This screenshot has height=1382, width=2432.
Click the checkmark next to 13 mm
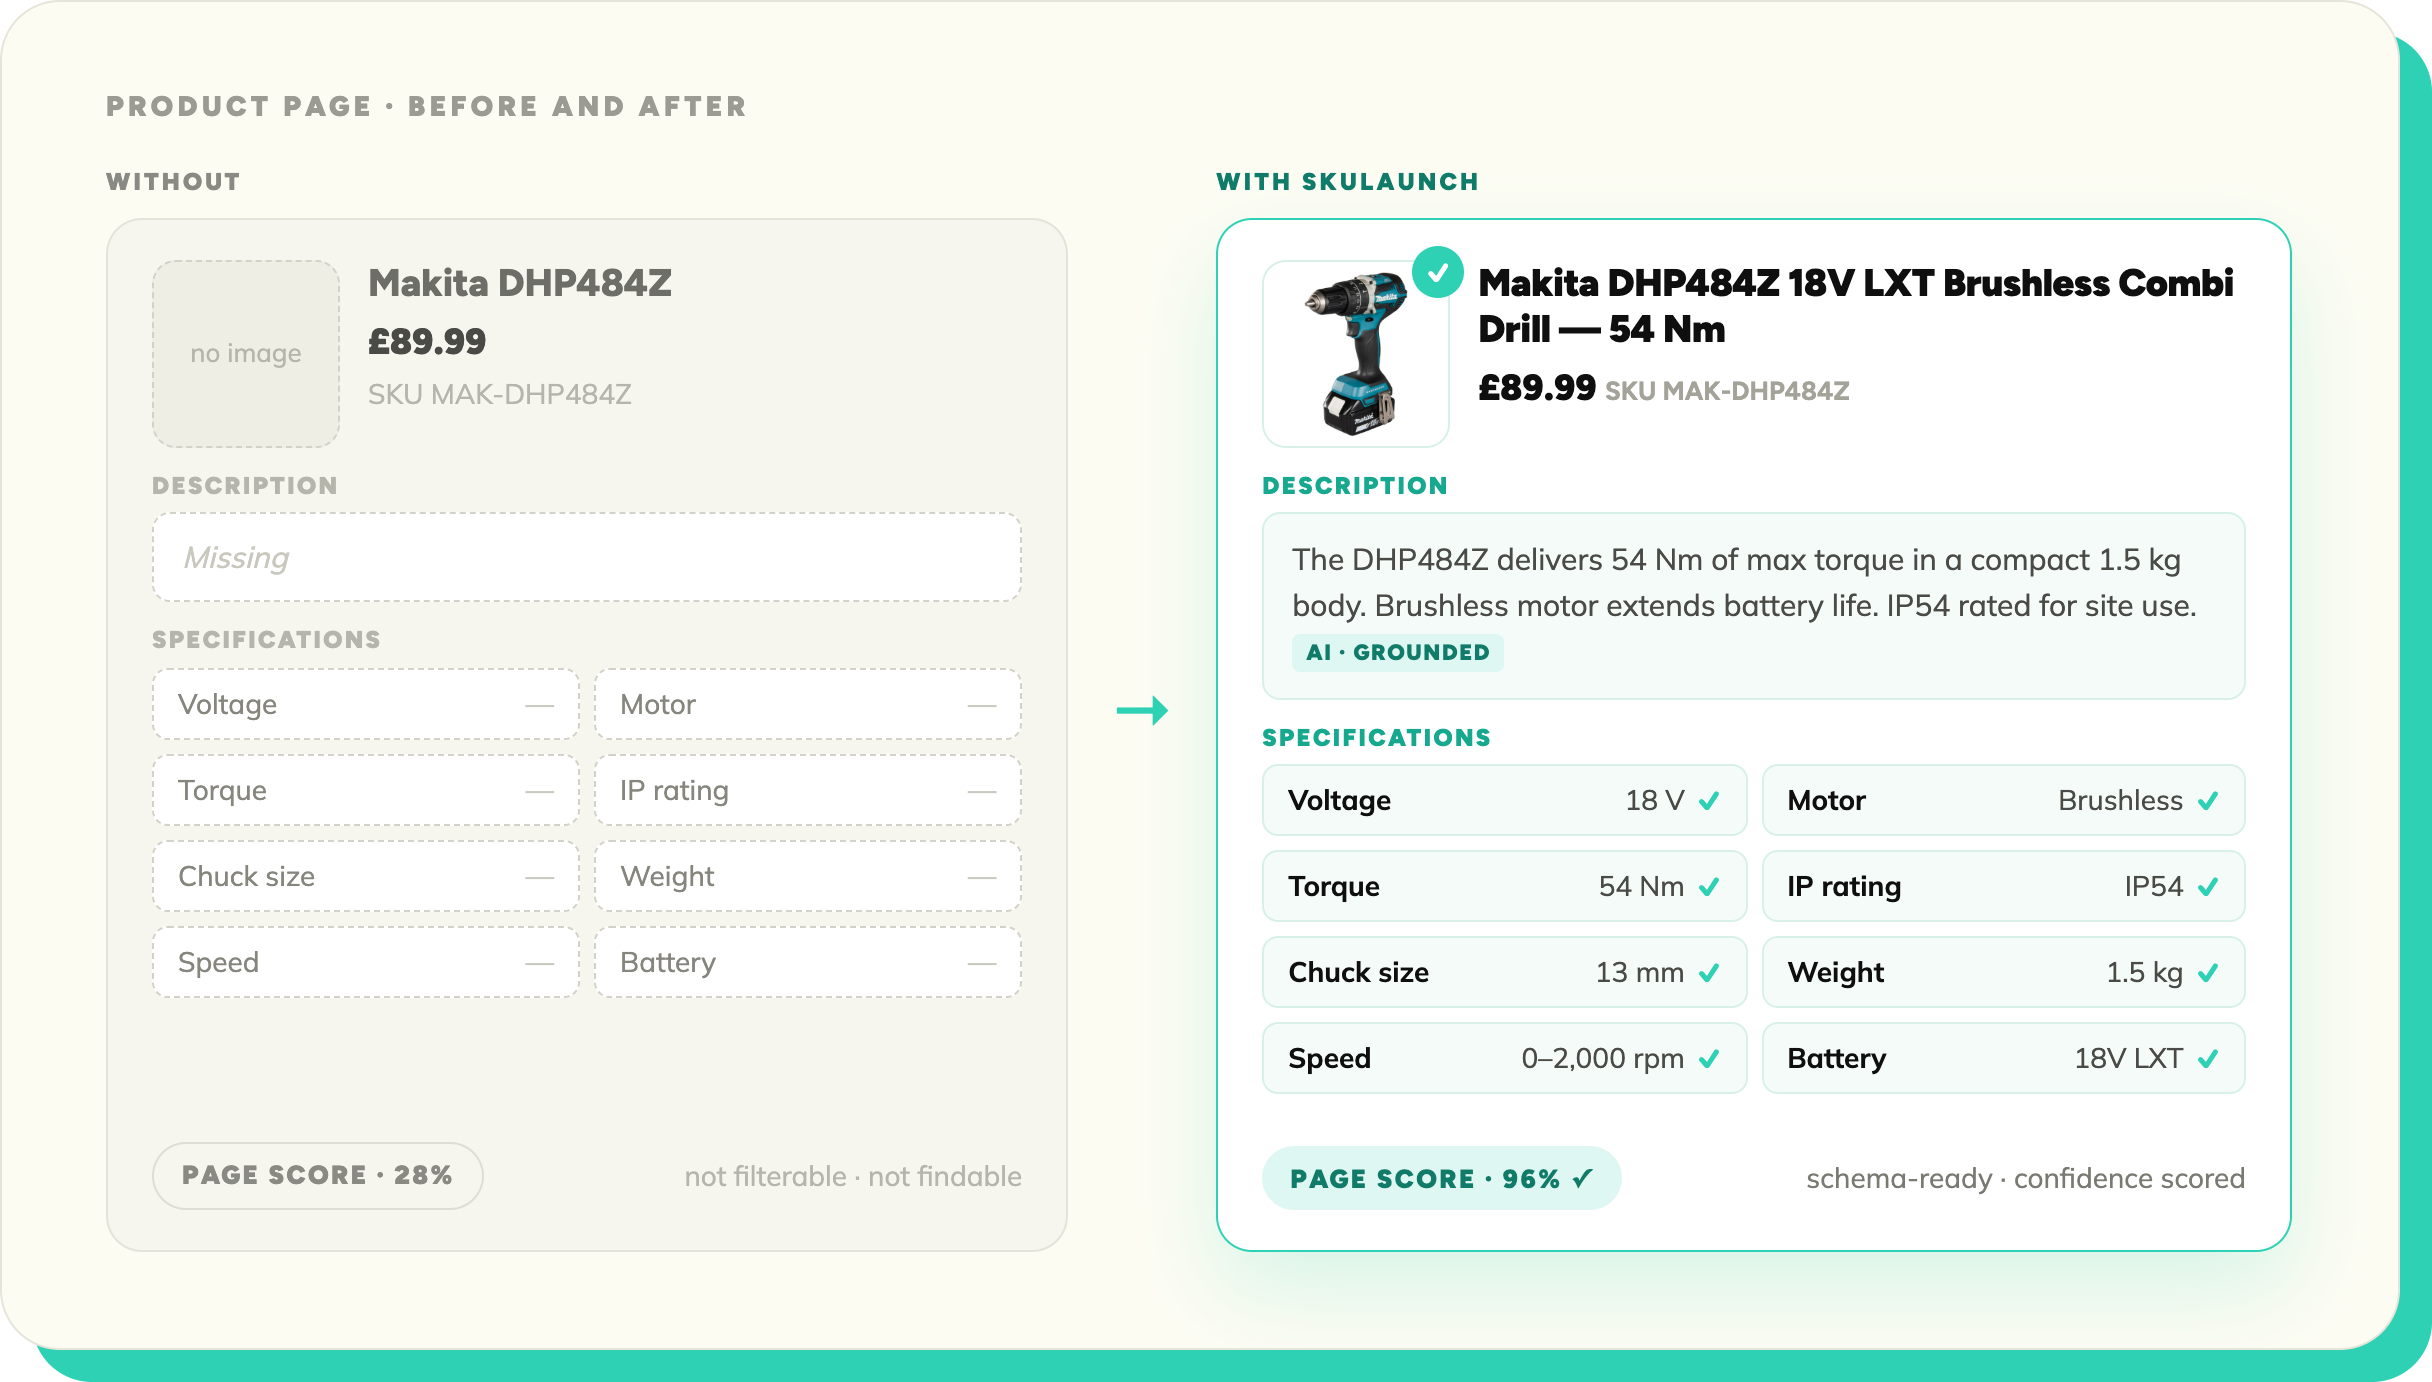[1710, 973]
